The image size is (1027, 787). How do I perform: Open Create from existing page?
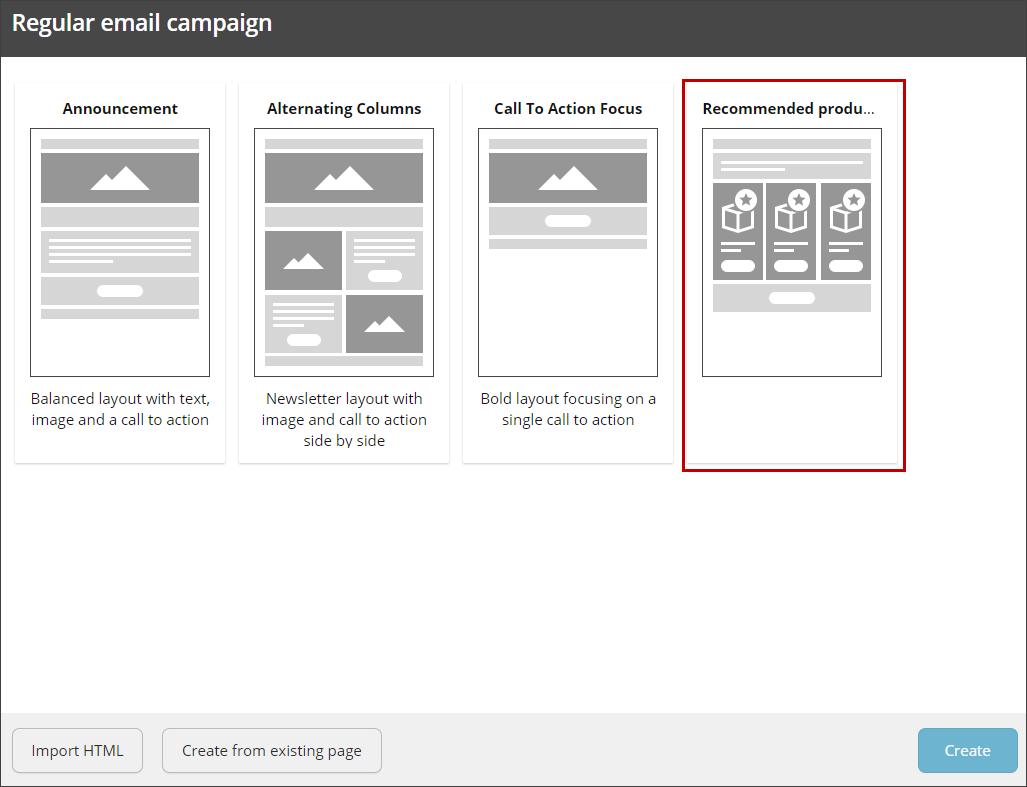272,750
